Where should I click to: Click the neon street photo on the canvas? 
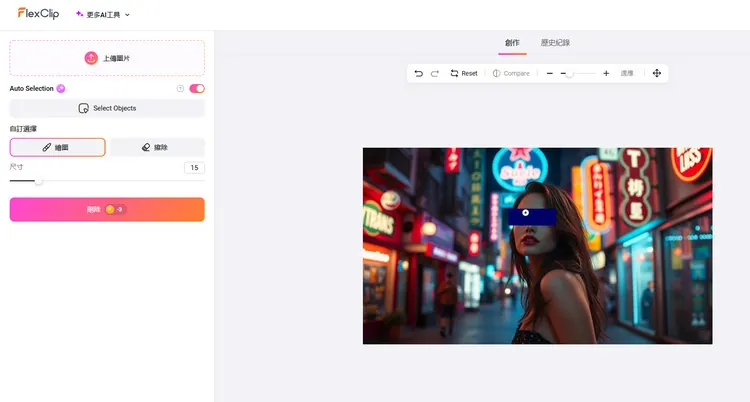click(538, 246)
